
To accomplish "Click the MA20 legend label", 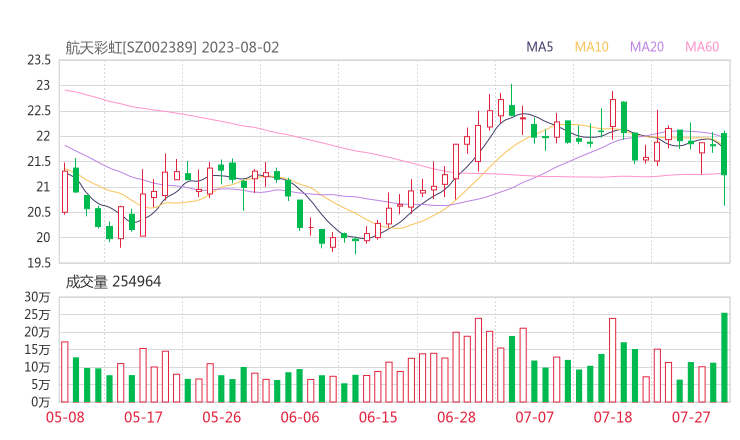I will pos(647,47).
